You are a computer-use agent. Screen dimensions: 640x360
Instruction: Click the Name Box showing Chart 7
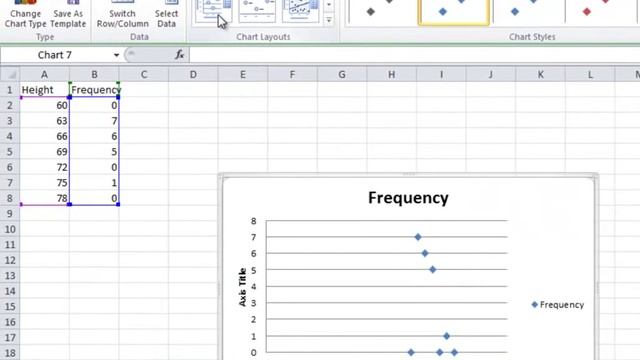55,55
